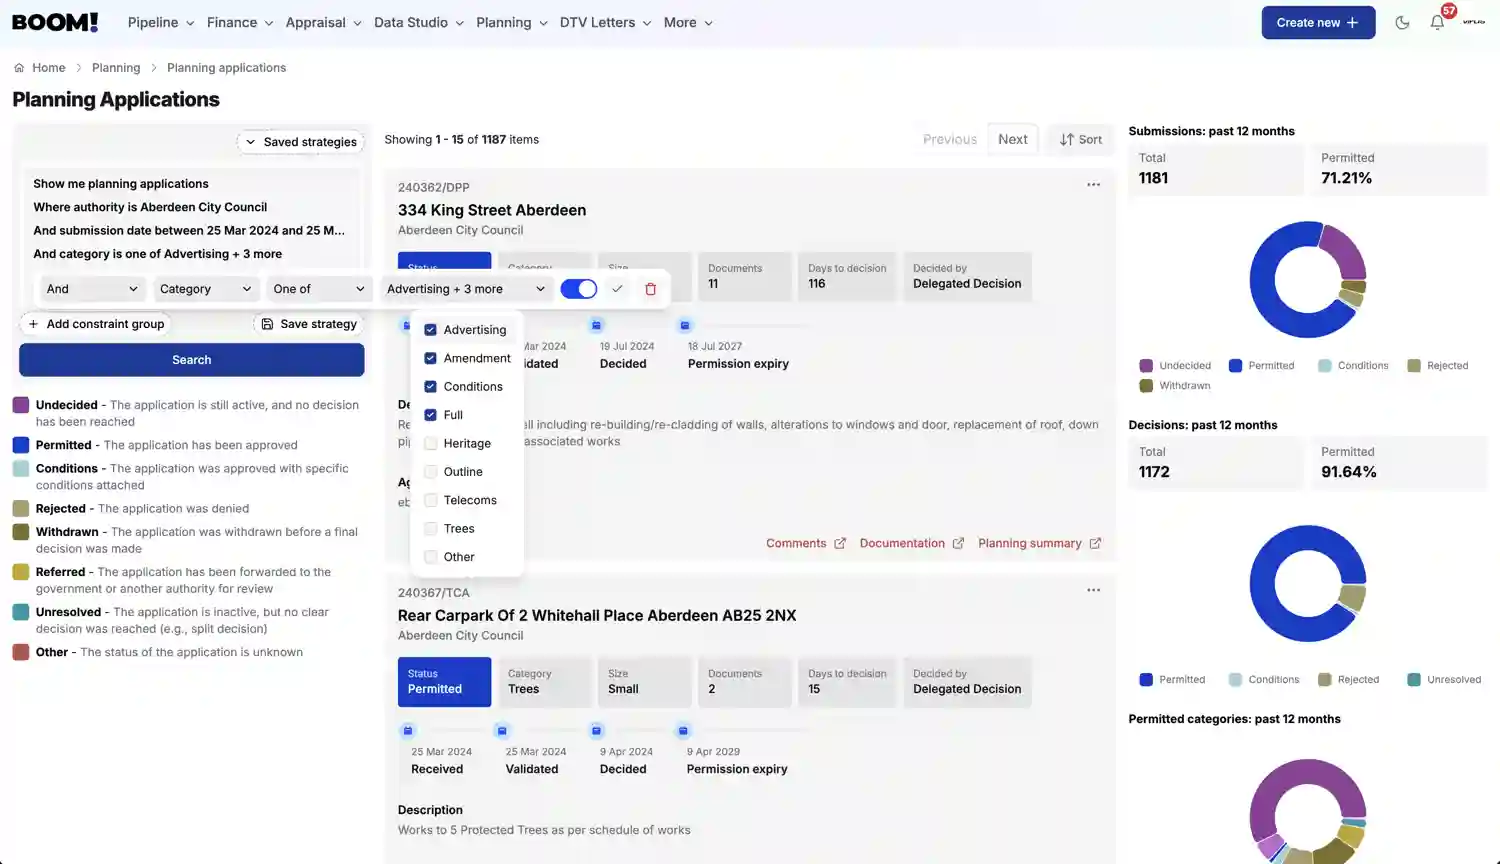Check the Outline checkbox

click(x=430, y=472)
